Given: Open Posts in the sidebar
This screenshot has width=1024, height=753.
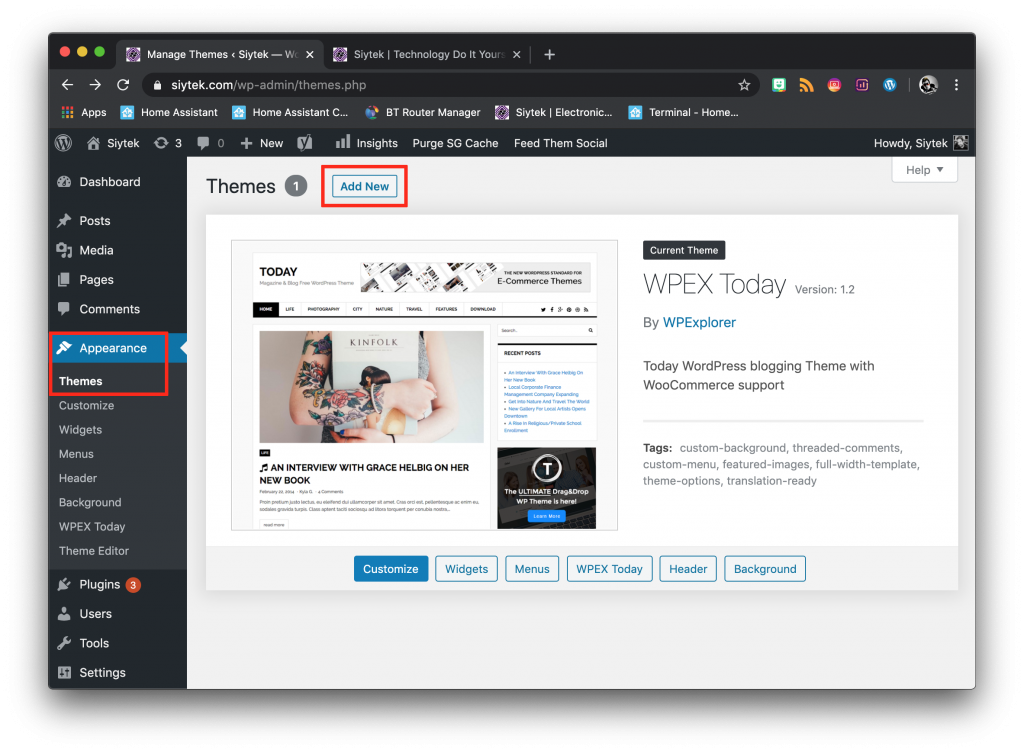Looking at the screenshot, I should [95, 221].
